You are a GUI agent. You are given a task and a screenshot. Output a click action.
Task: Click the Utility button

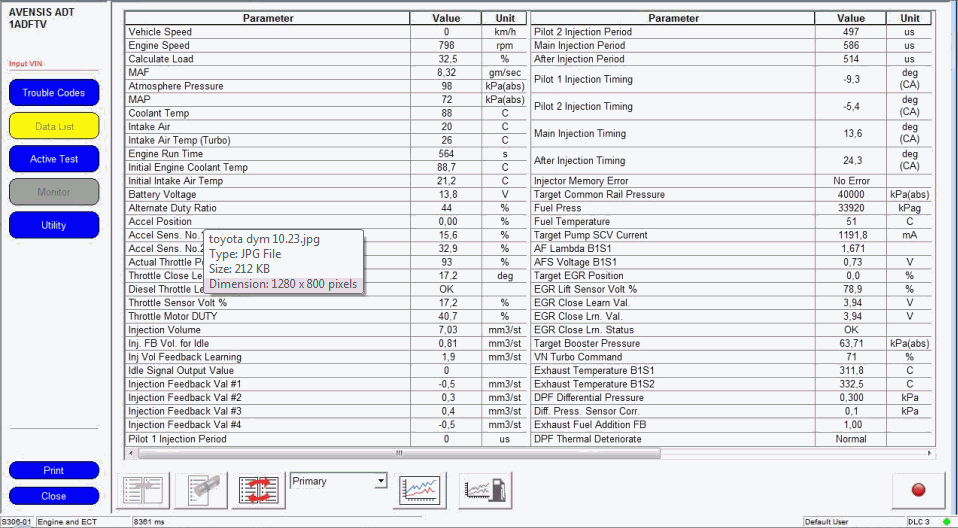(54, 225)
